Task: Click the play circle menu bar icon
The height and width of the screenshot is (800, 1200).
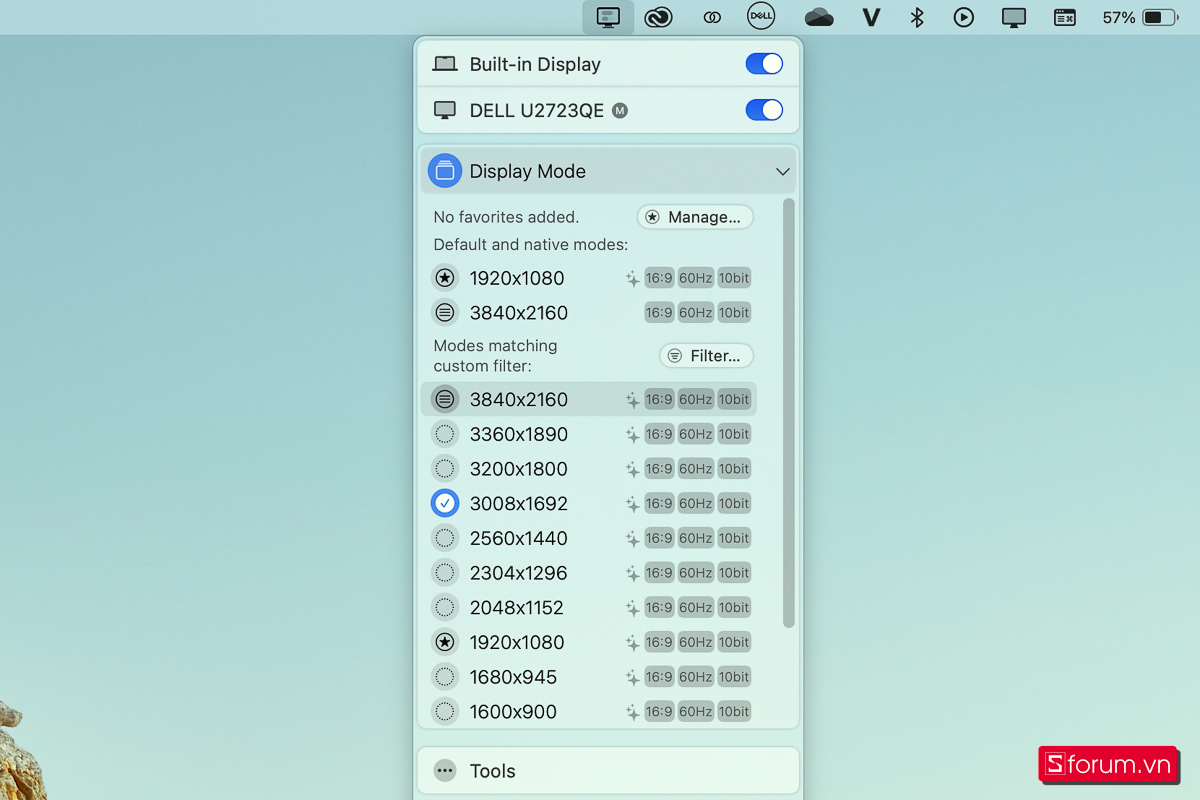Action: pyautogui.click(x=964, y=17)
